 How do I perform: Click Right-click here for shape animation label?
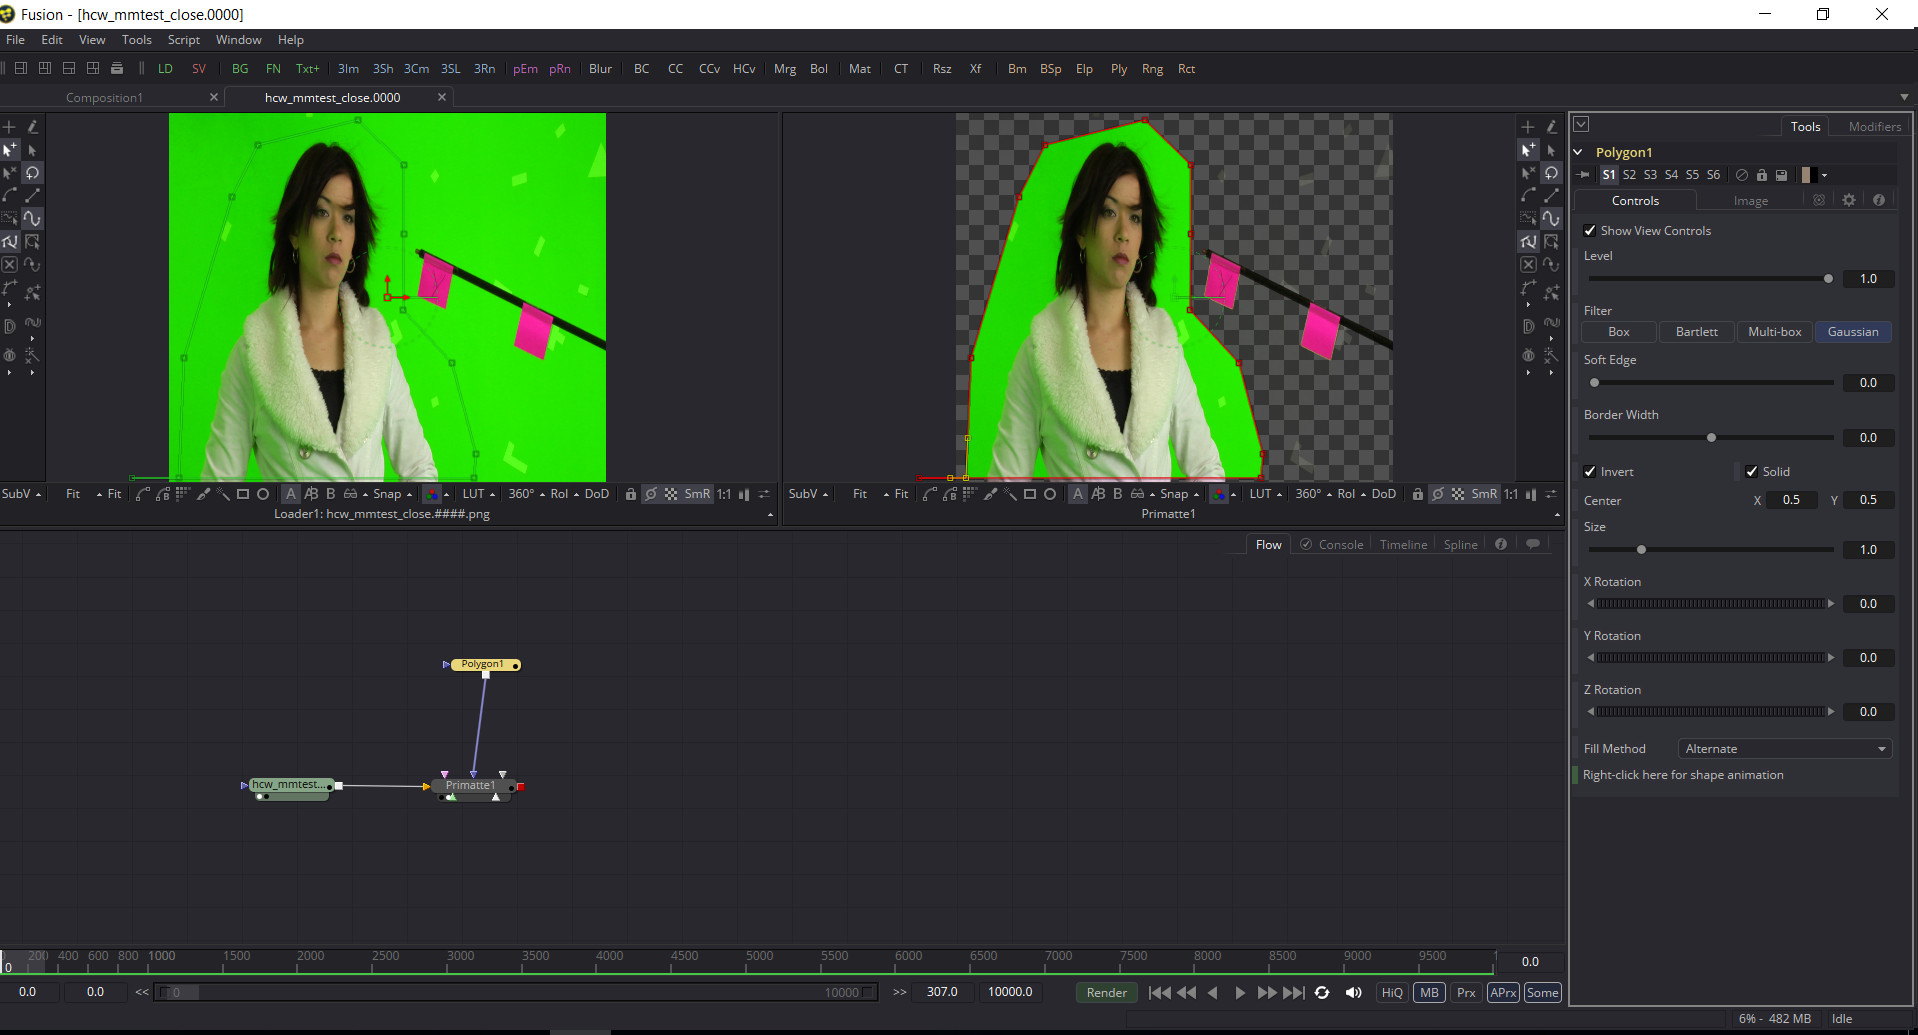click(1683, 775)
